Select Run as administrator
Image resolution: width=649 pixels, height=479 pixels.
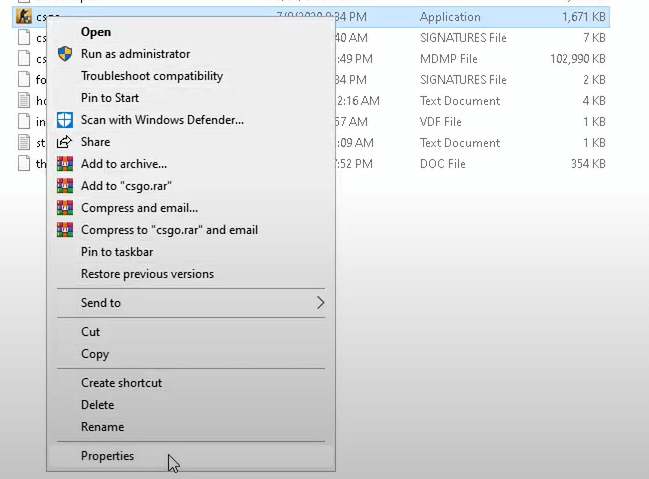[191, 54]
